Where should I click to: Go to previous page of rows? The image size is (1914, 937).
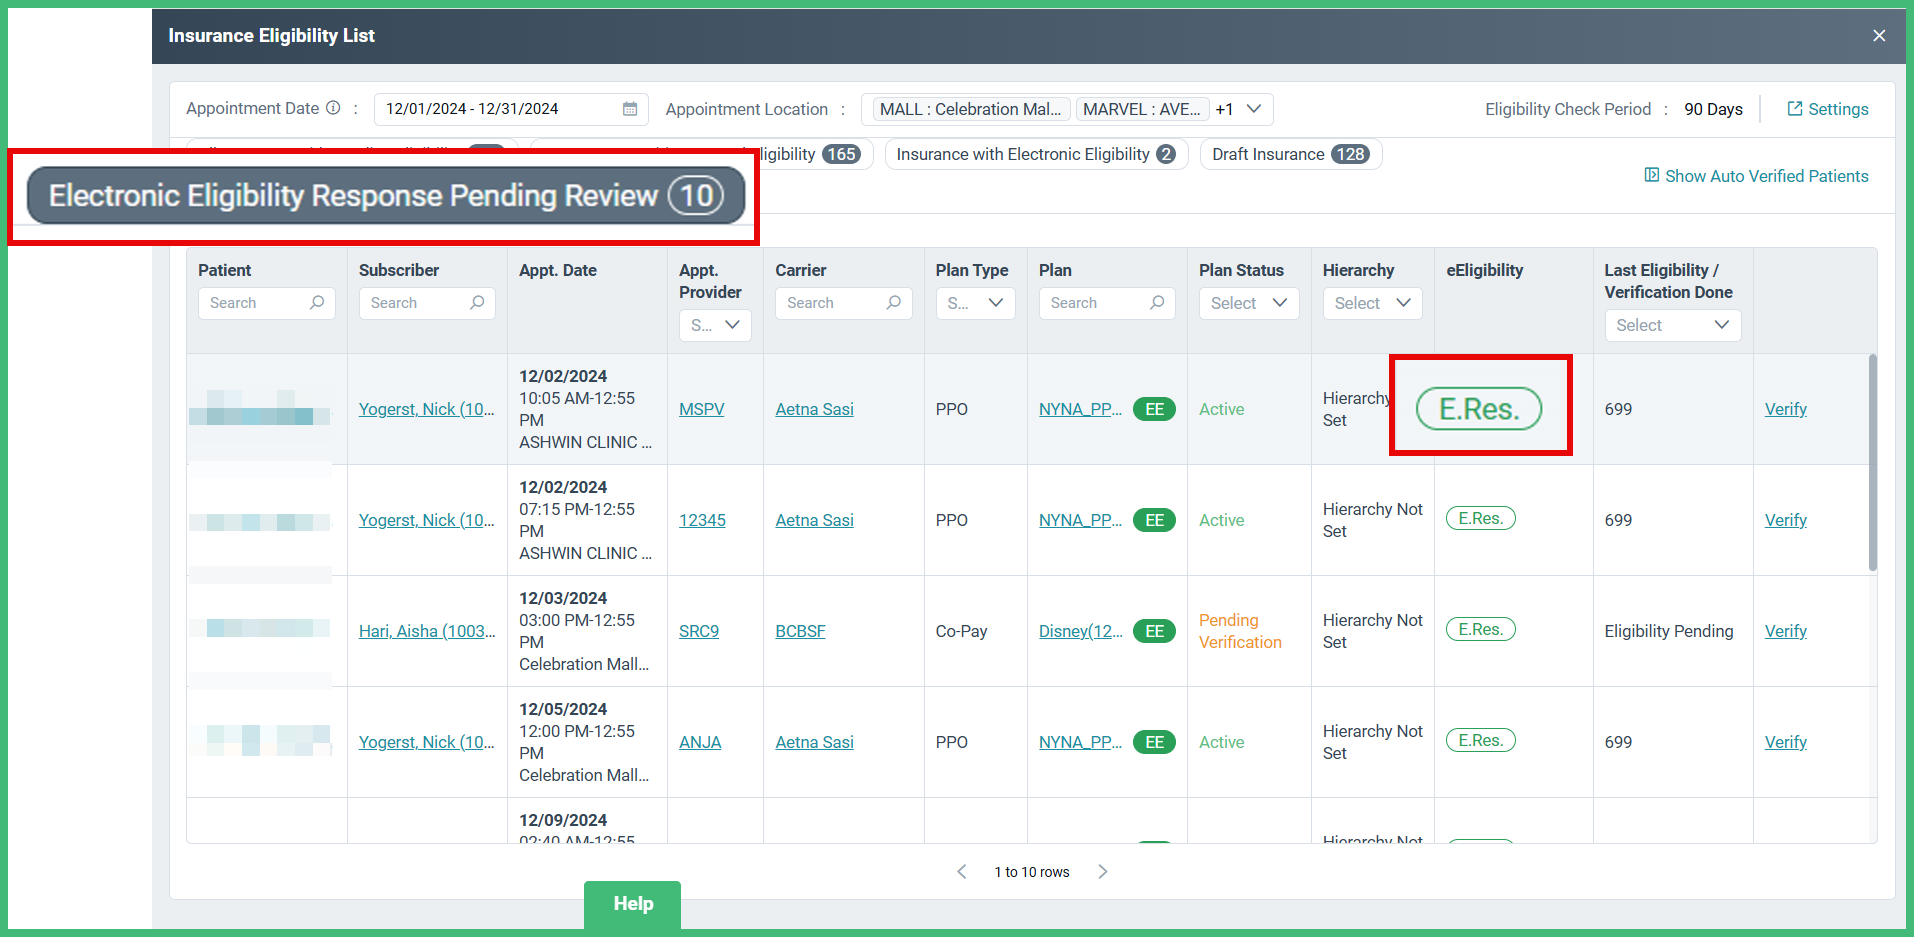click(x=962, y=872)
